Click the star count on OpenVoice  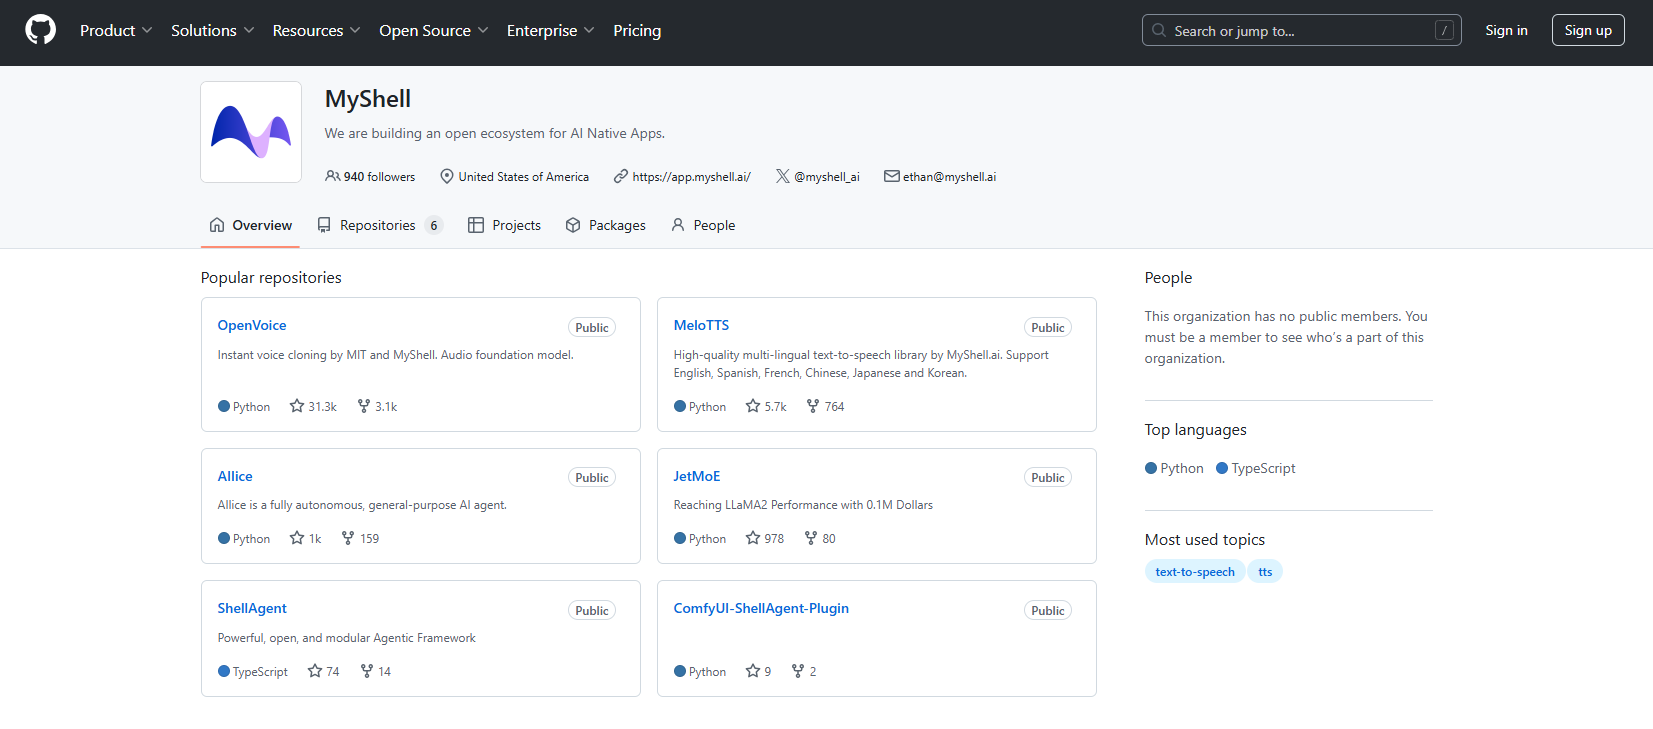tap(313, 406)
